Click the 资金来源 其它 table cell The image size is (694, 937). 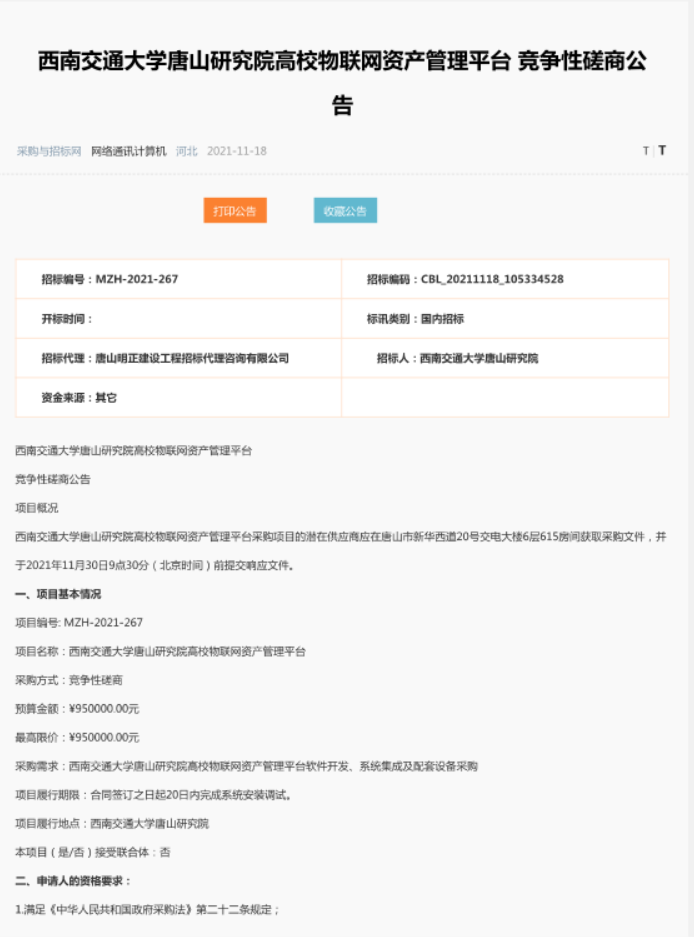179,397
